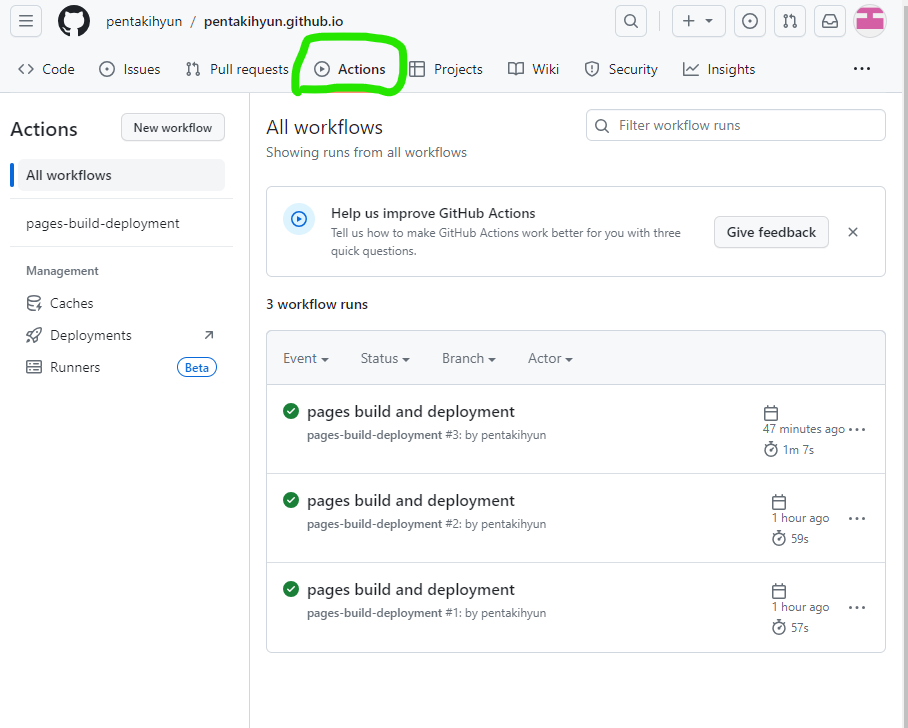Click the plus create-new icon
The image size is (908, 728).
click(688, 21)
